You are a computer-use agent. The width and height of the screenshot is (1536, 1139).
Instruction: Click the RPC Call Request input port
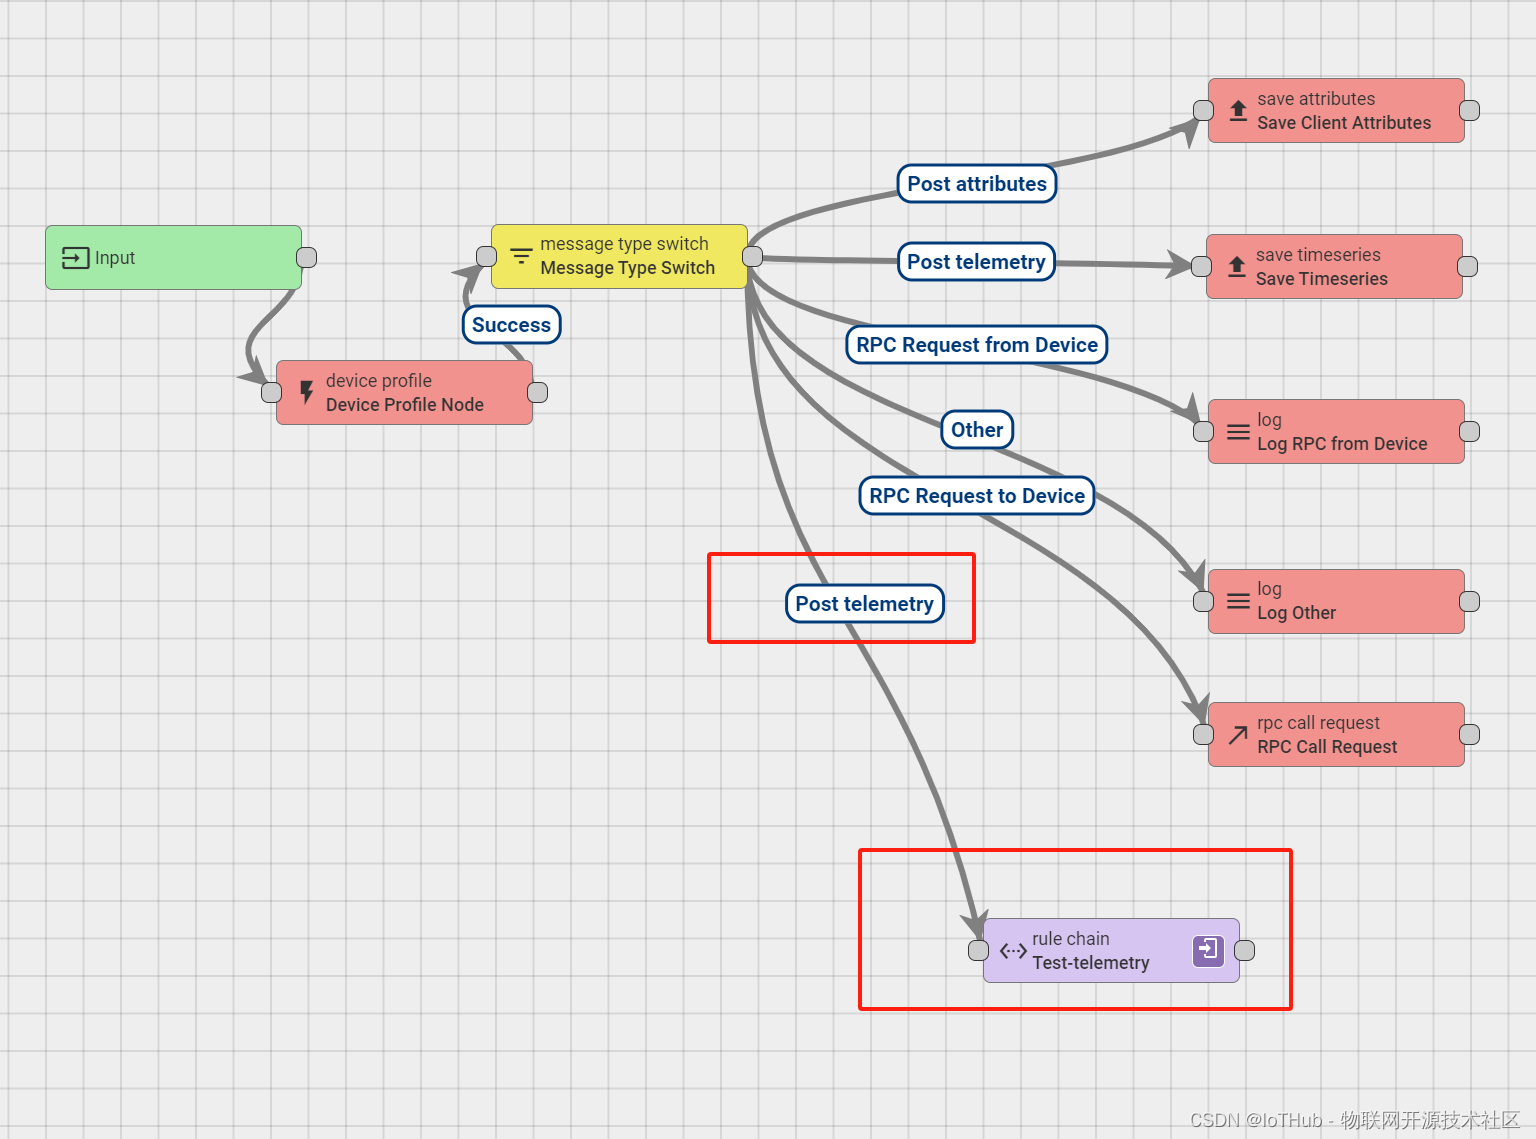pos(1203,734)
